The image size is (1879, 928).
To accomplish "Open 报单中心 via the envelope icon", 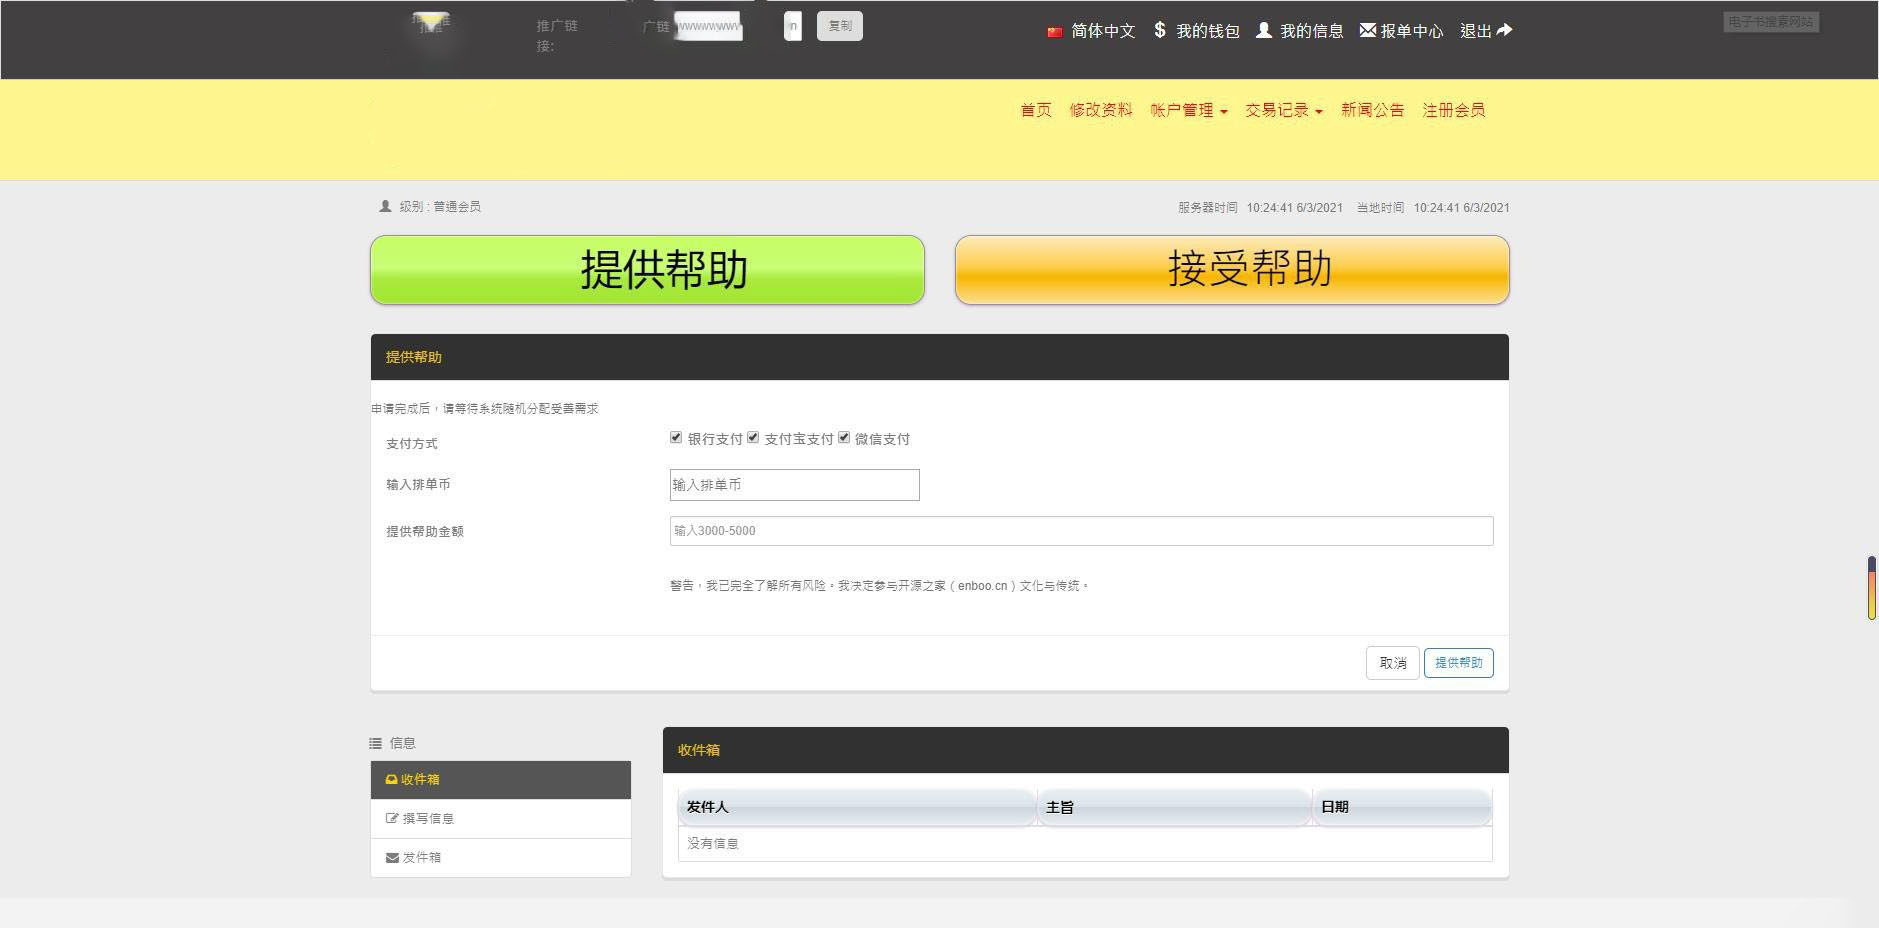I will tap(1367, 31).
